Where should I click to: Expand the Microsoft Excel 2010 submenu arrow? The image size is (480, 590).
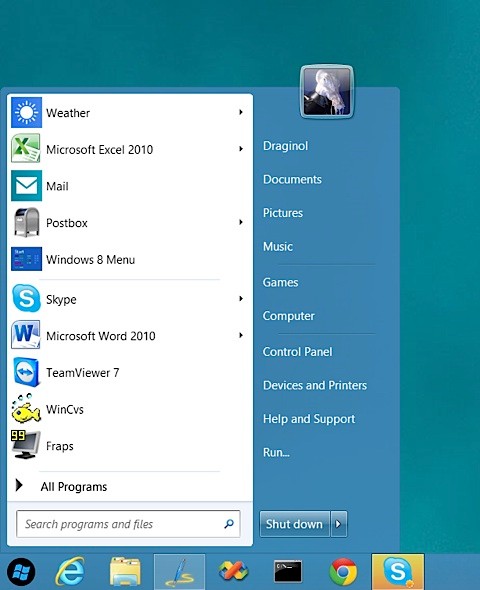tap(241, 149)
